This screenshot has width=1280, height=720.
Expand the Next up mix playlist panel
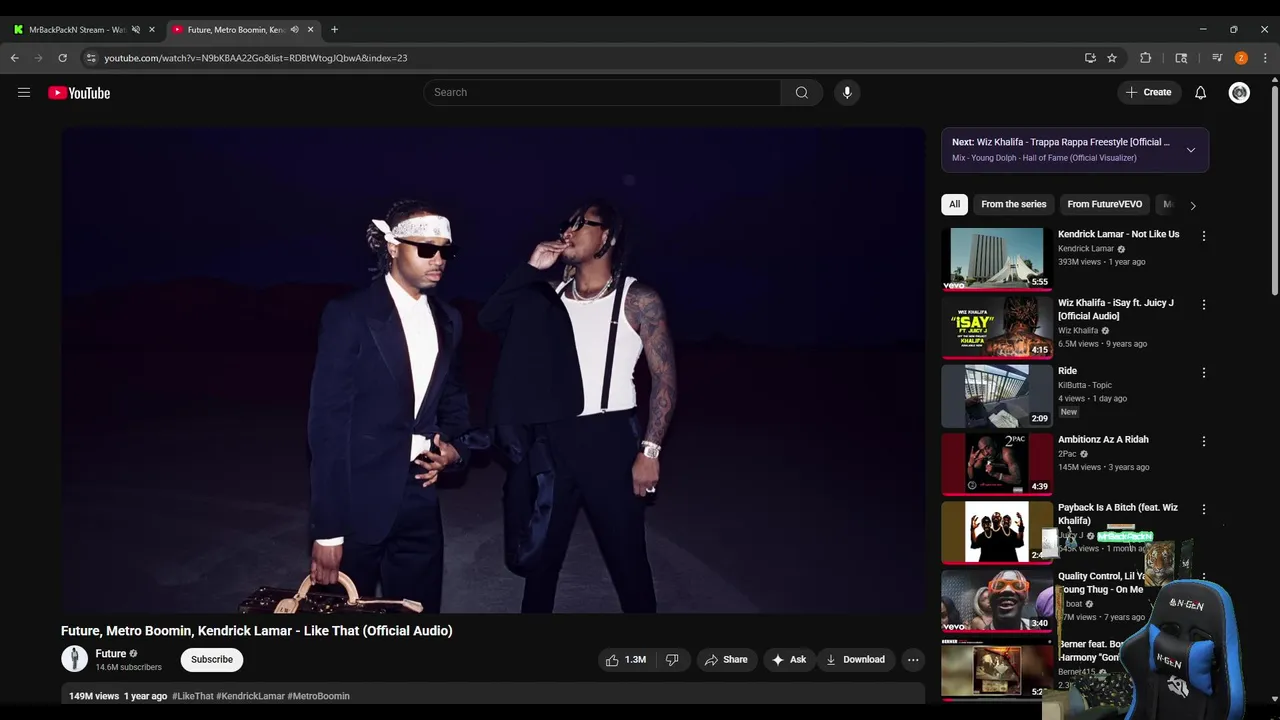[1190, 150]
